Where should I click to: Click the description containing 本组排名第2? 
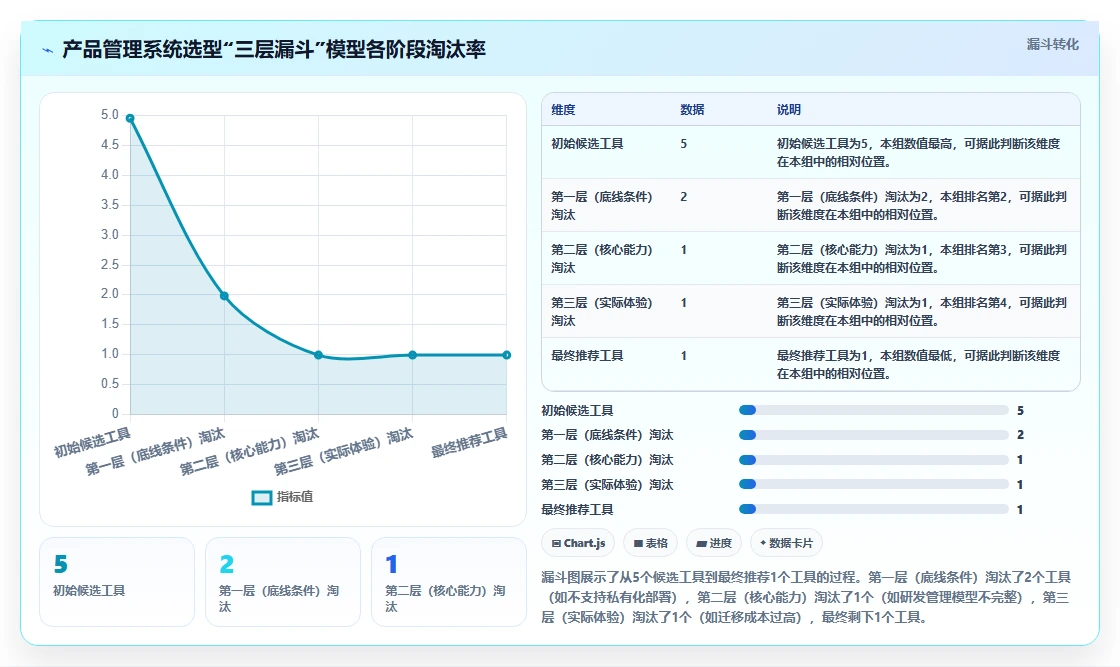pyautogui.click(x=921, y=206)
